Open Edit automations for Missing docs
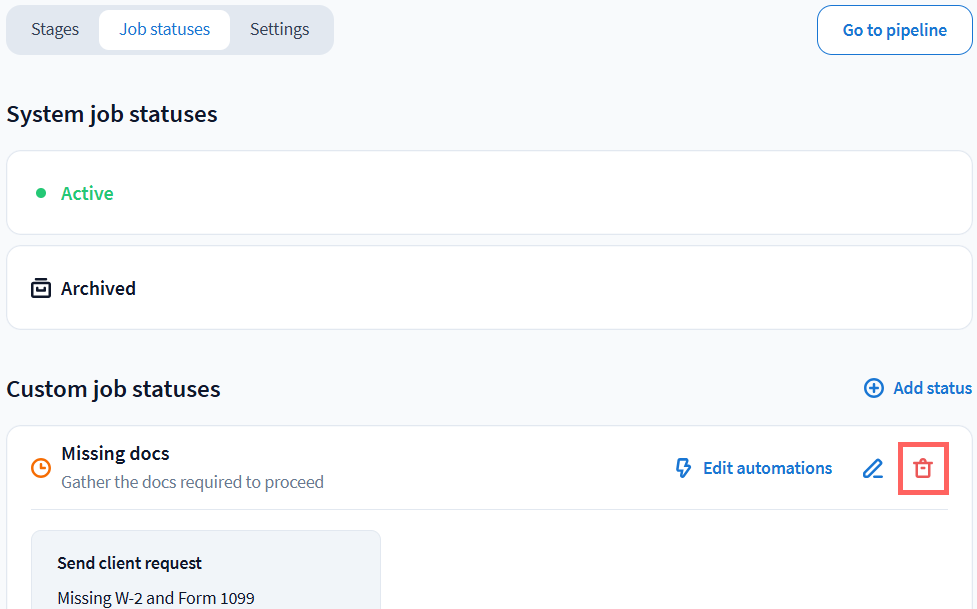977x609 pixels. coord(767,468)
